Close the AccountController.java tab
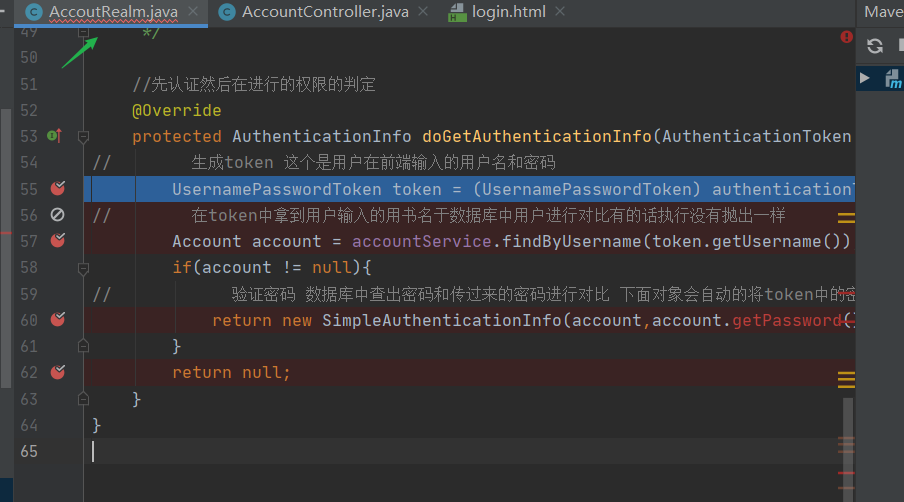This screenshot has height=502, width=904. click(x=423, y=12)
